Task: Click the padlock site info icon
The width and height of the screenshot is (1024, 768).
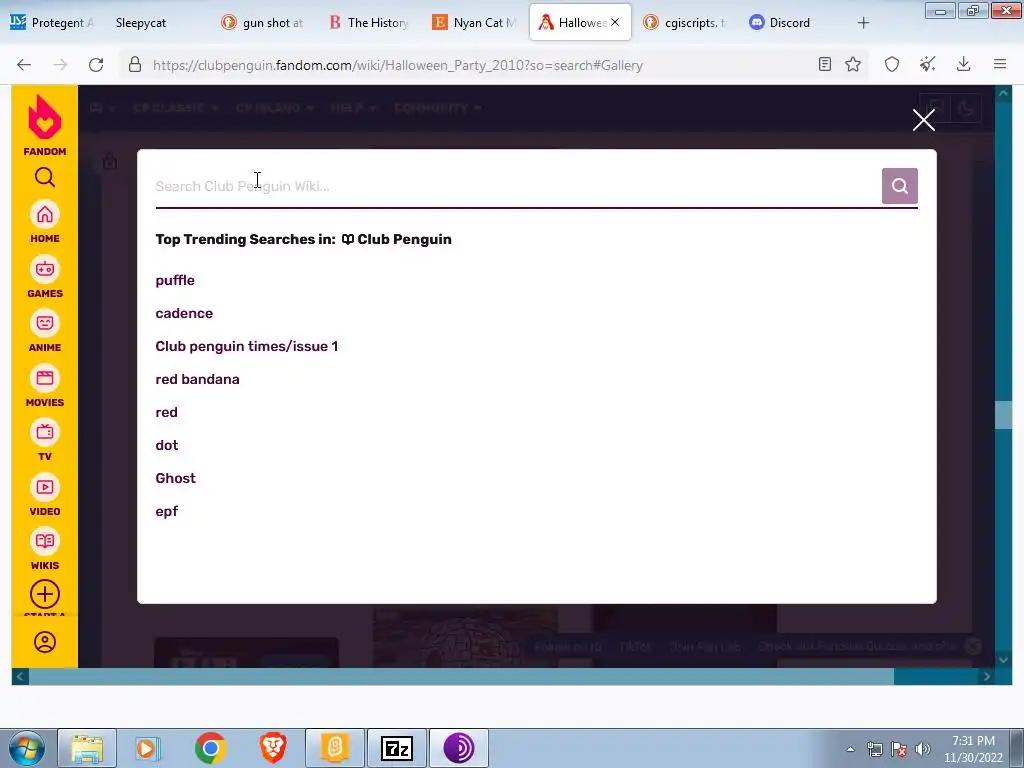Action: pyautogui.click(x=135, y=65)
